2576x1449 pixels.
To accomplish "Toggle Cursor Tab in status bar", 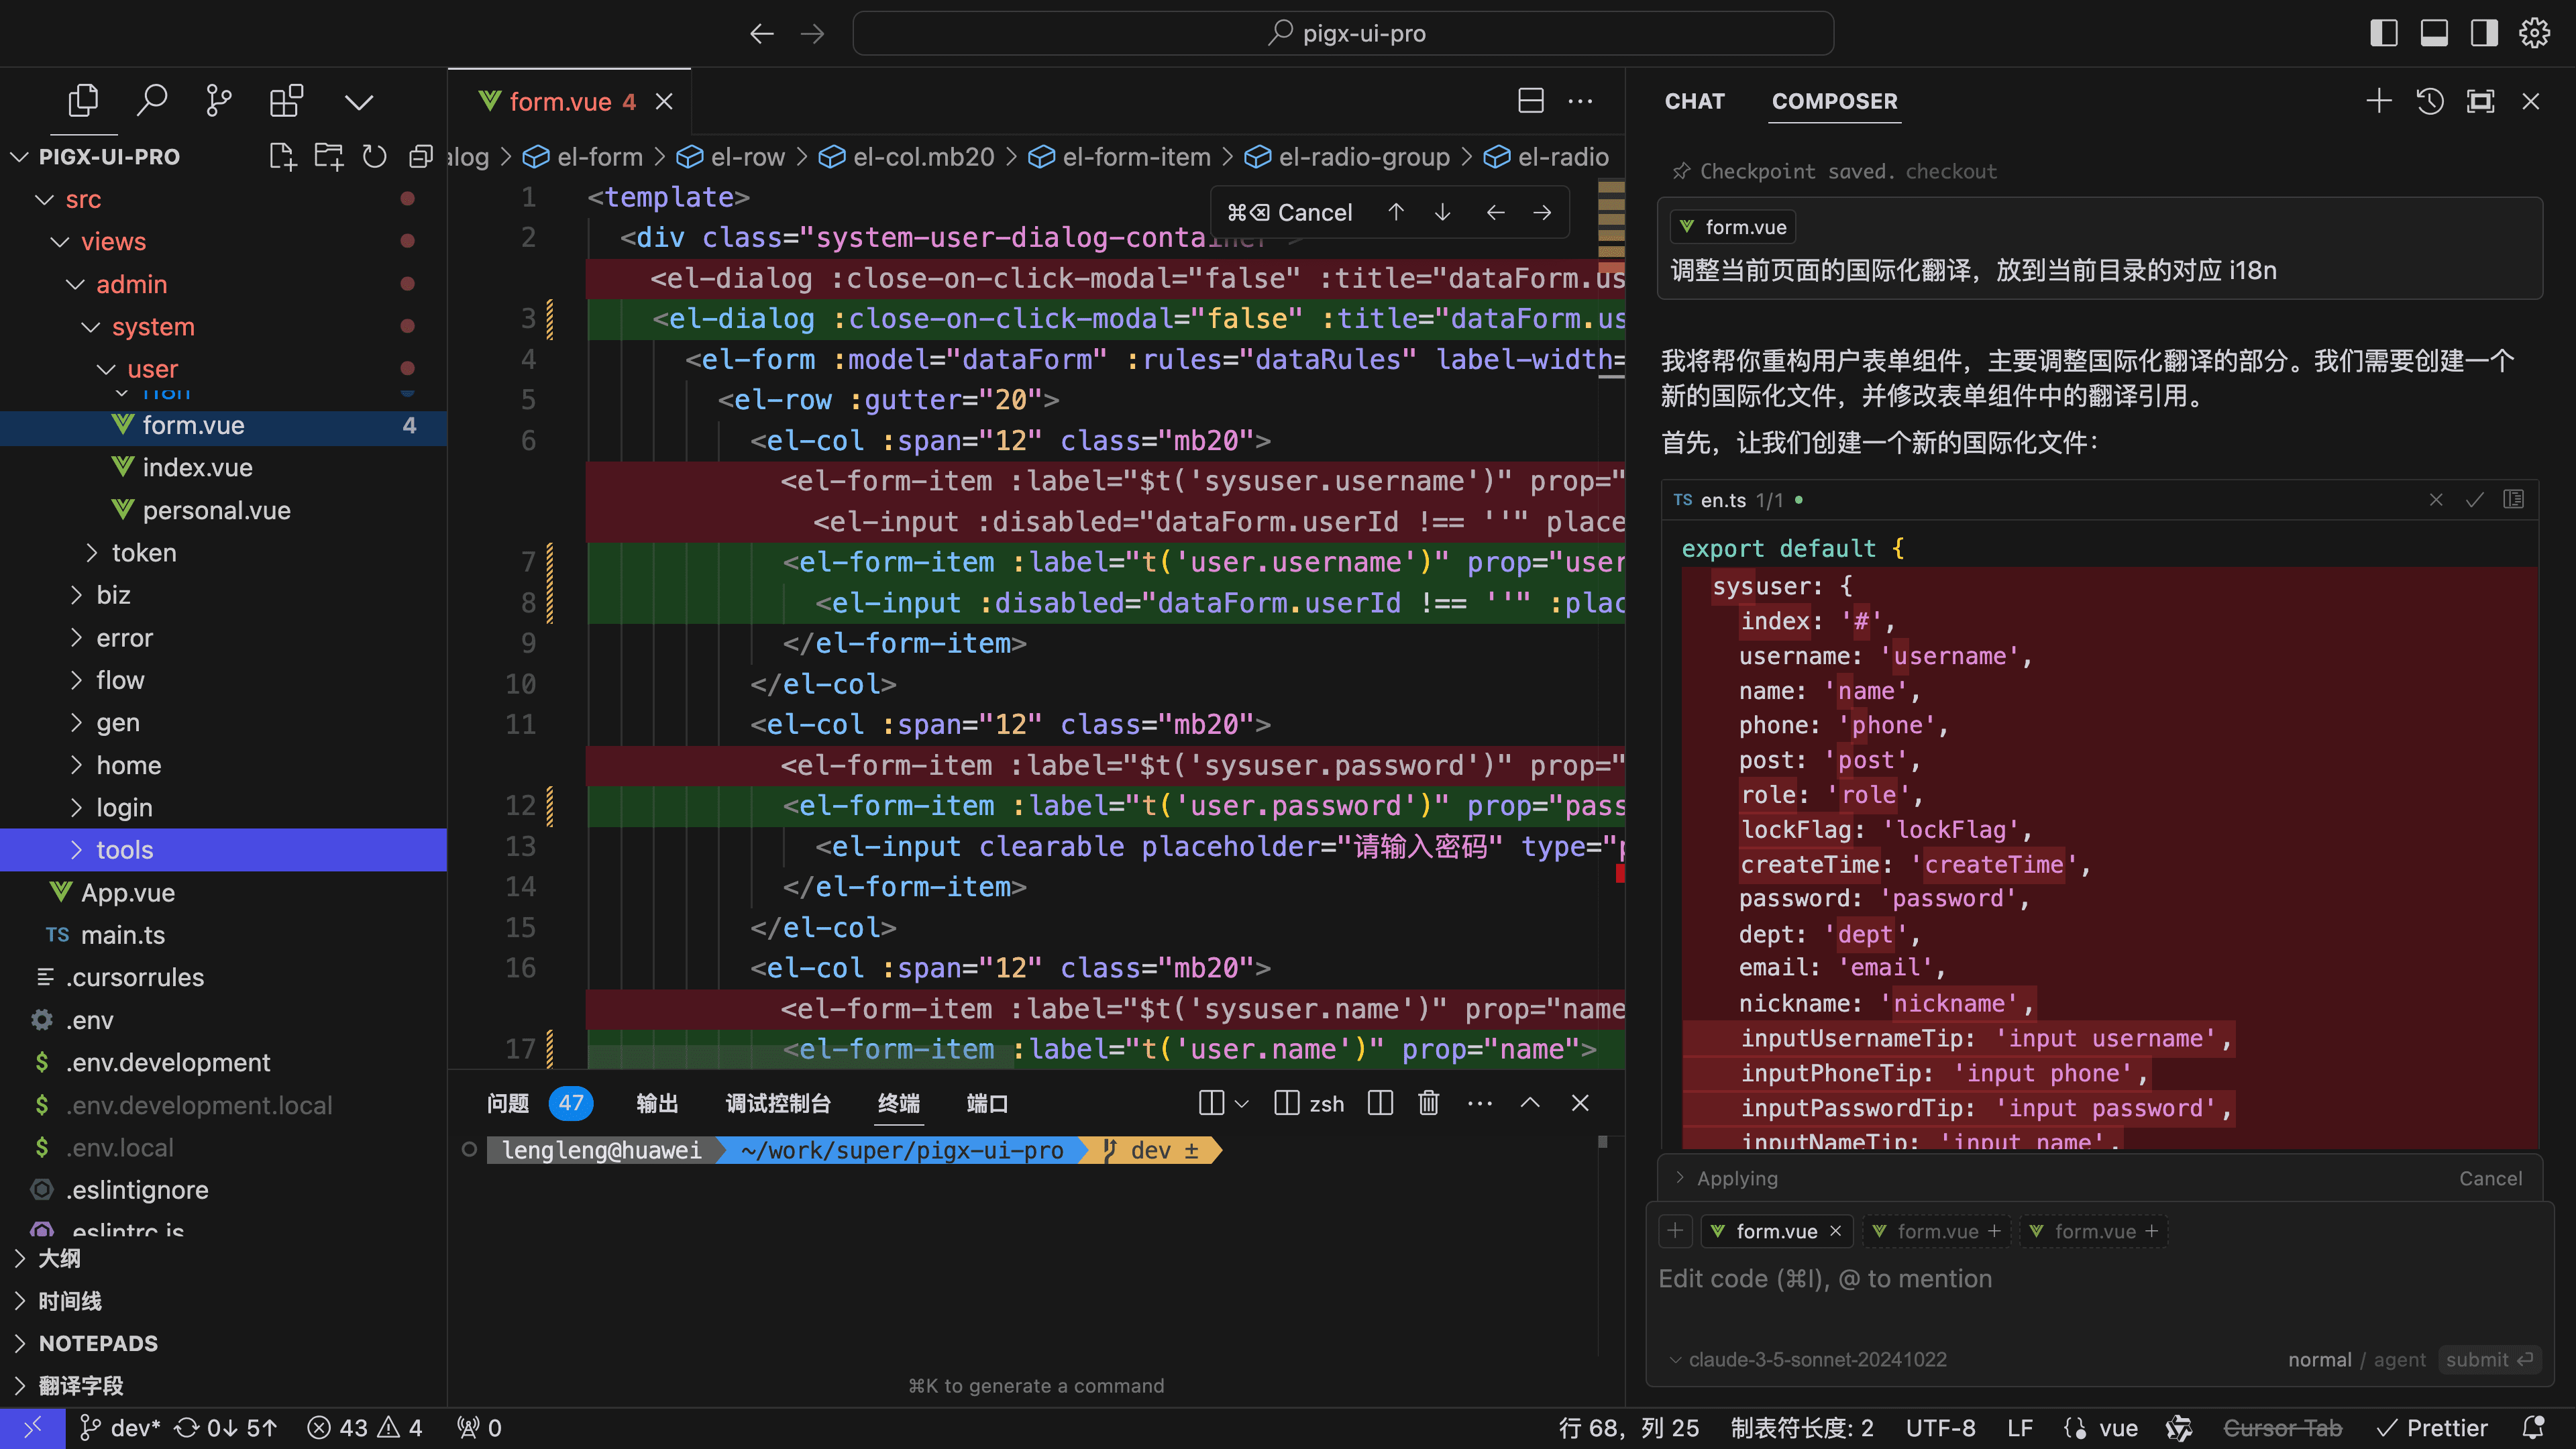I will coord(2282,1427).
